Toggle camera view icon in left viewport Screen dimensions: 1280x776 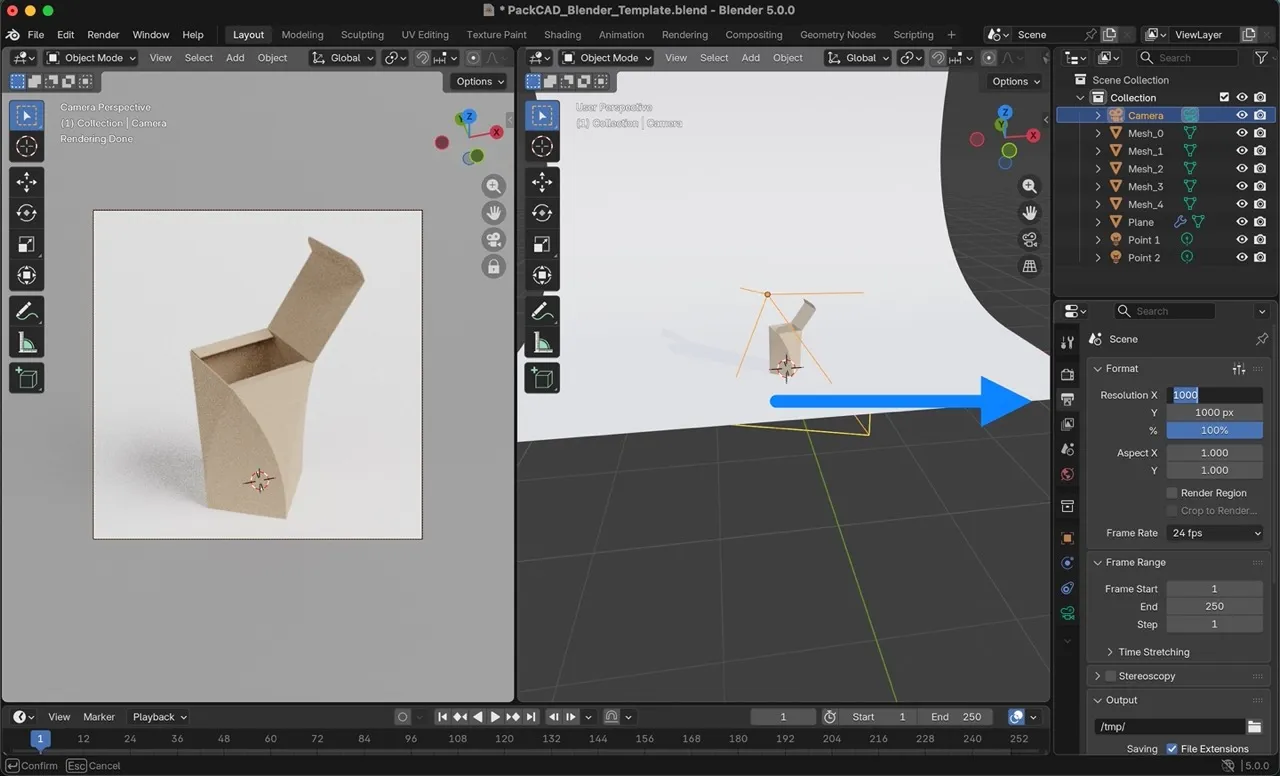pos(493,240)
